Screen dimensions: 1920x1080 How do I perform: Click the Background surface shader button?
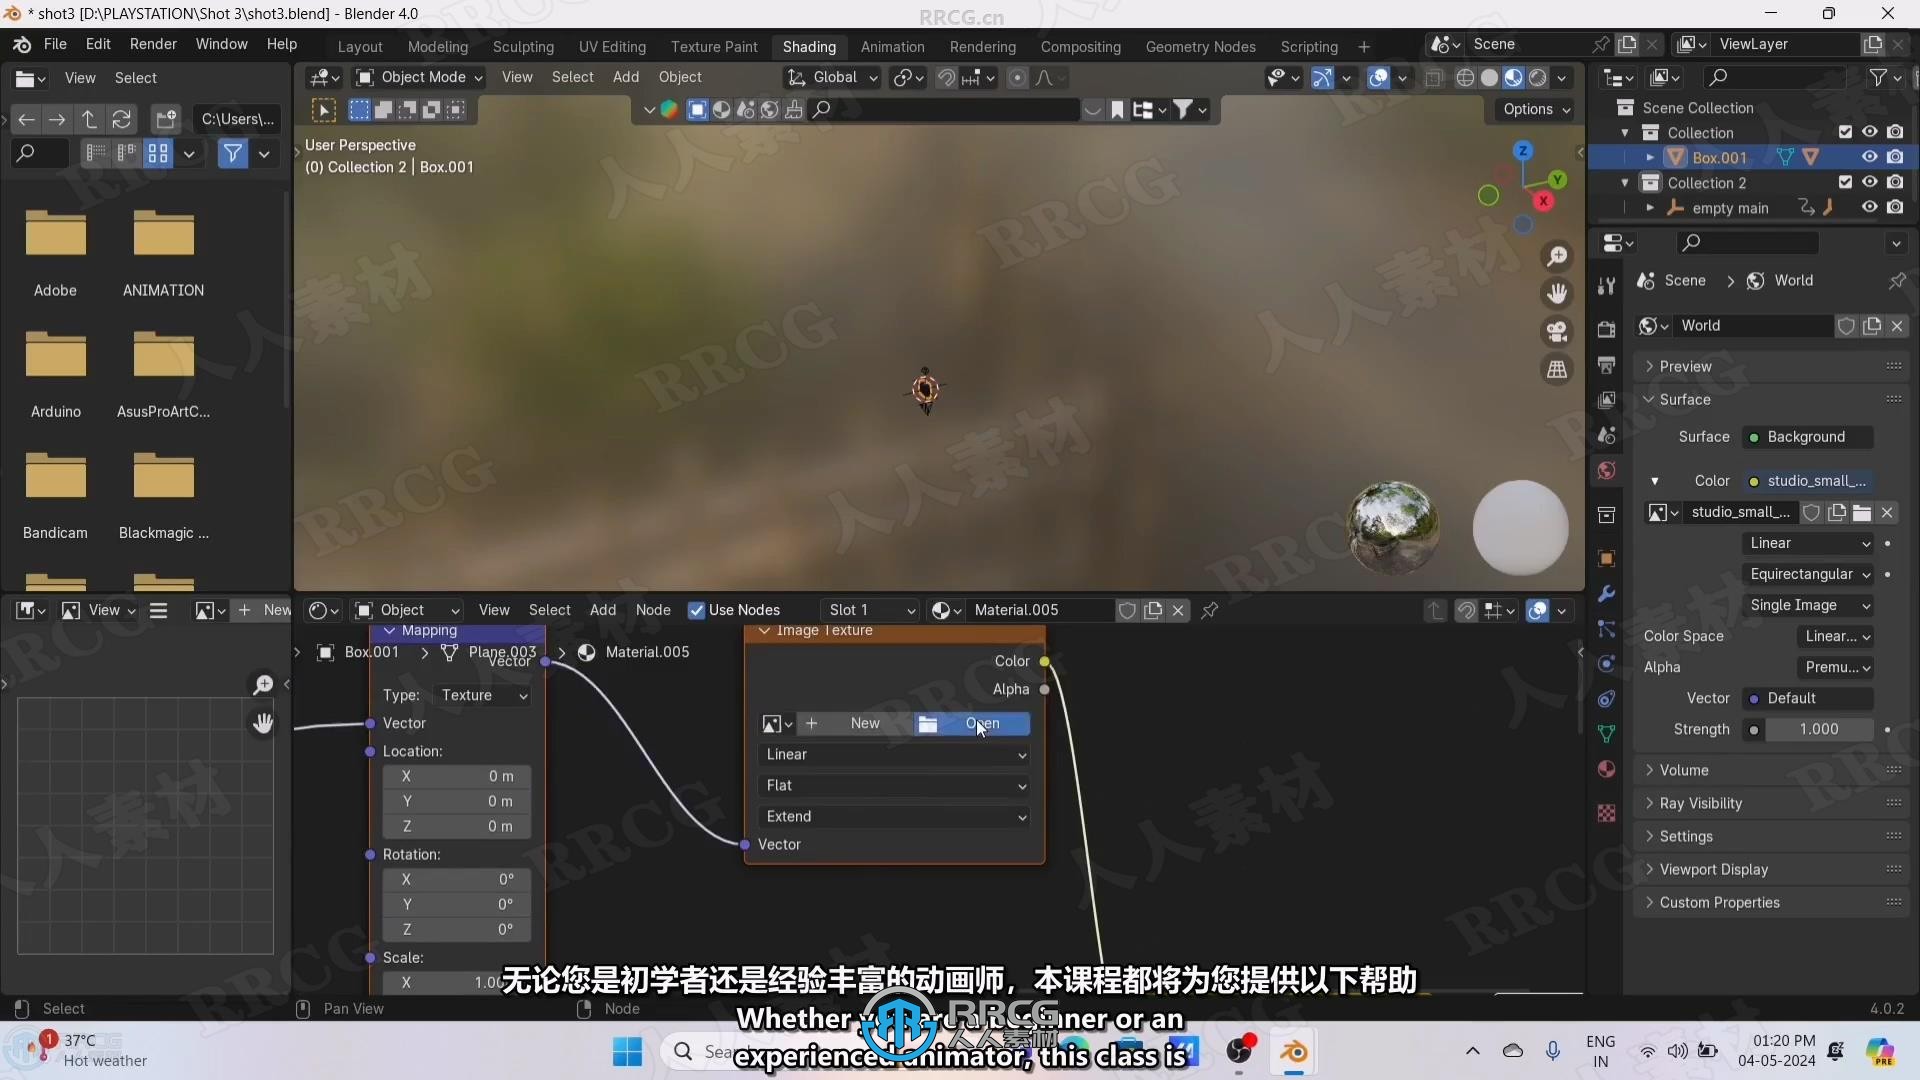pos(1808,437)
